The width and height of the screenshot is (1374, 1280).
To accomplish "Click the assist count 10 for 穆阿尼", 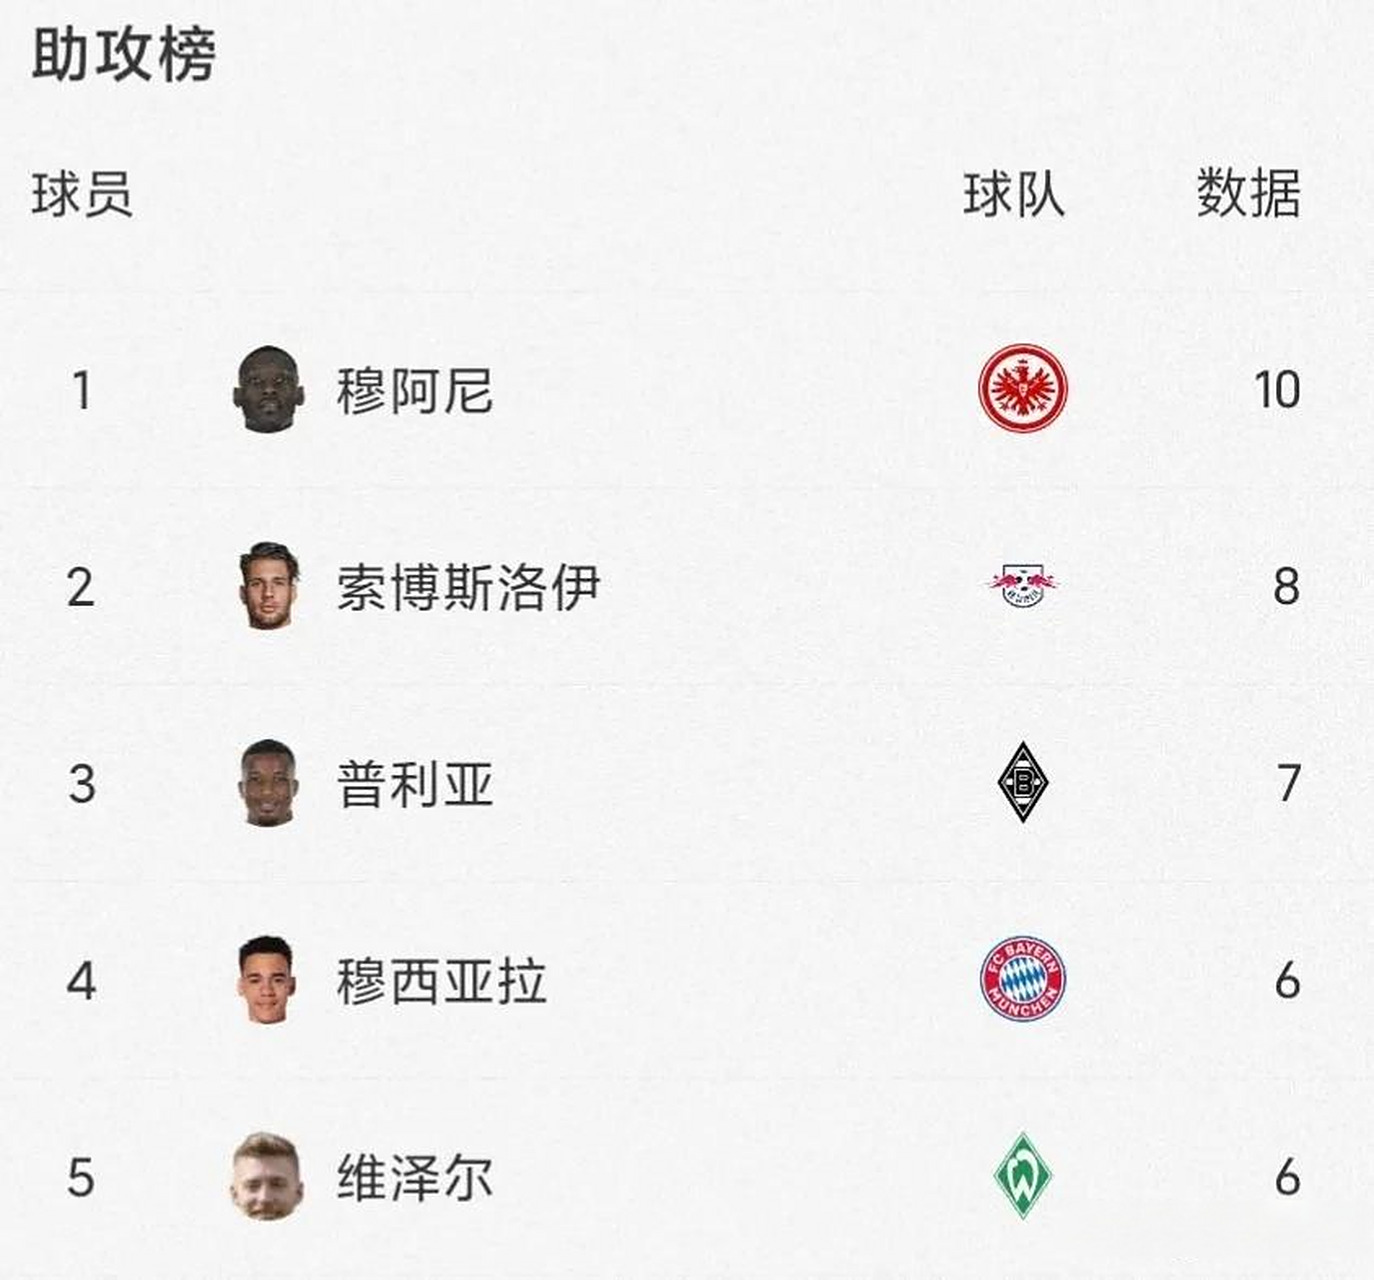I will tap(1277, 390).
